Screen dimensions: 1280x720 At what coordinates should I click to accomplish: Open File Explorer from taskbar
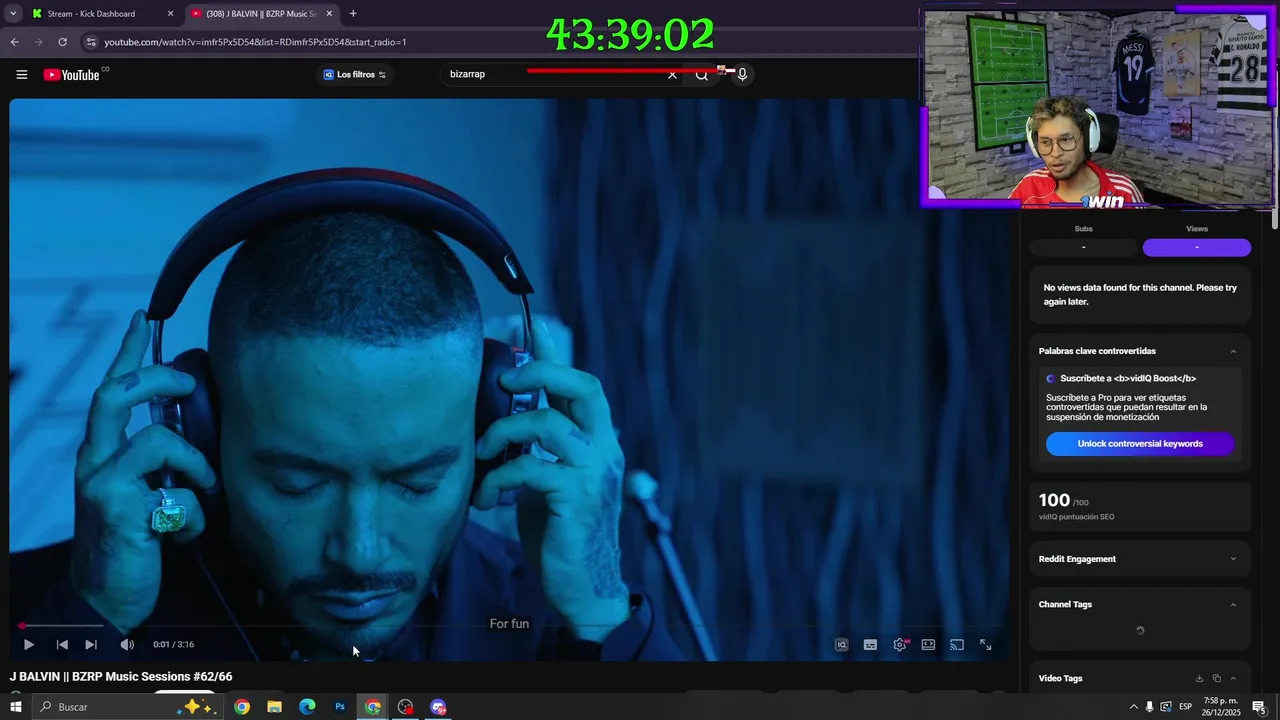[x=274, y=707]
